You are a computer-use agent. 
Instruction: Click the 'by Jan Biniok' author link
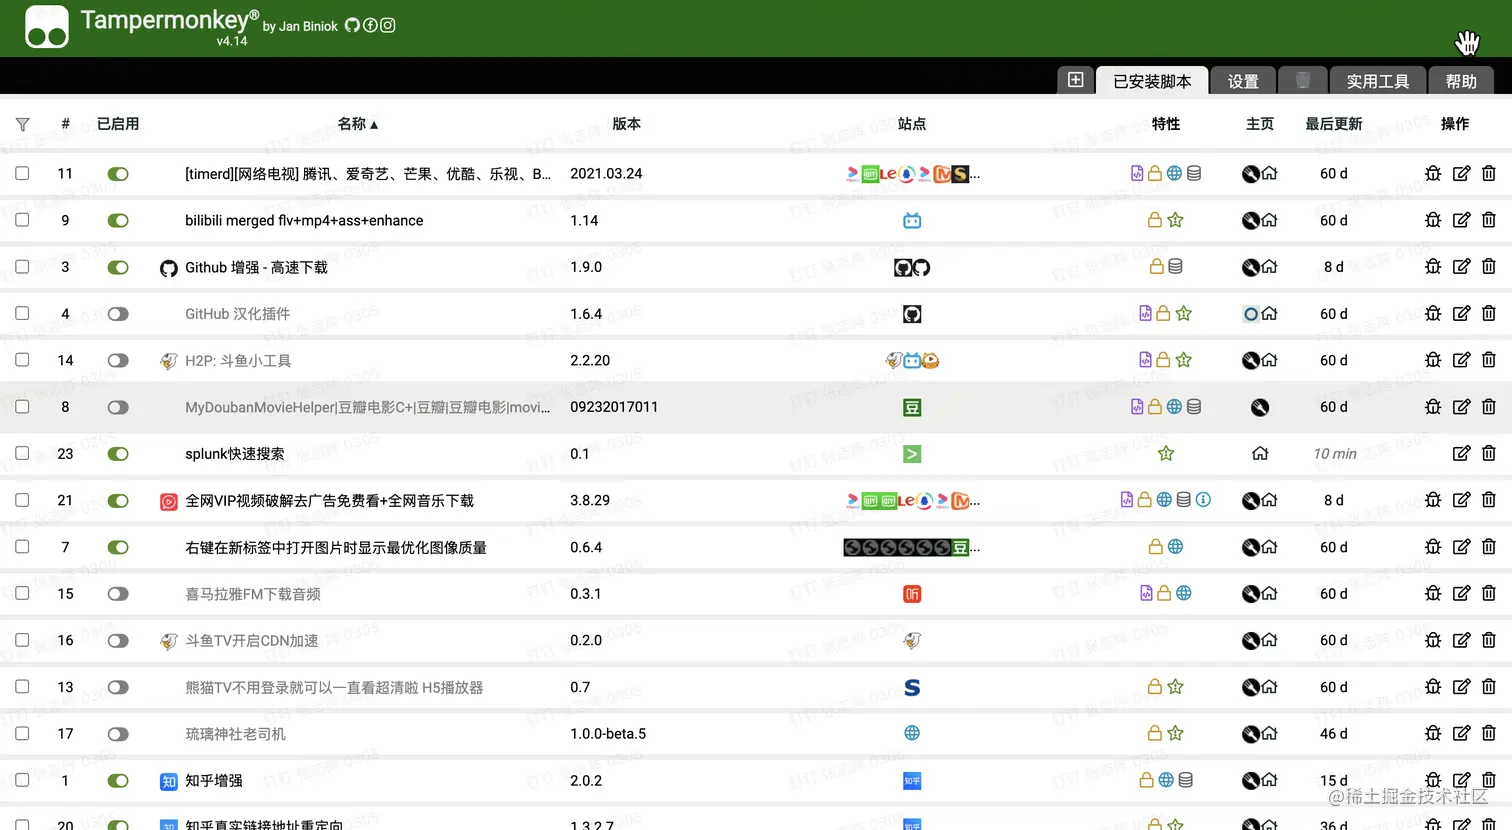click(300, 26)
